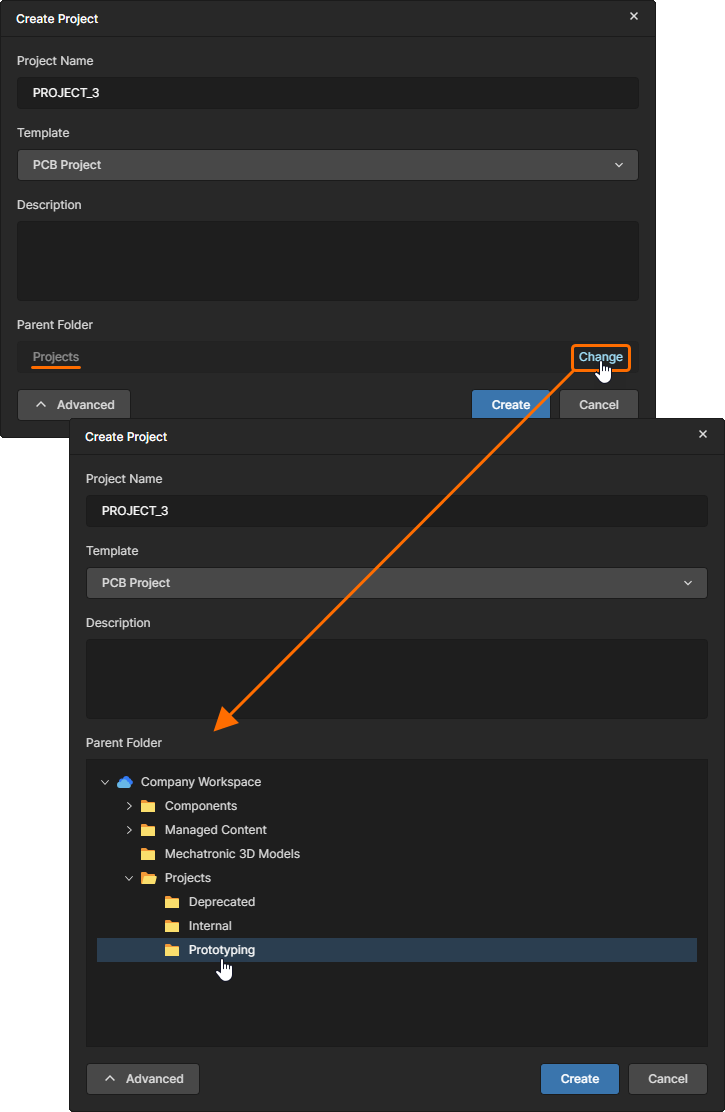The height and width of the screenshot is (1112, 725).
Task: Expand the Managed Content tree node
Action: [129, 830]
